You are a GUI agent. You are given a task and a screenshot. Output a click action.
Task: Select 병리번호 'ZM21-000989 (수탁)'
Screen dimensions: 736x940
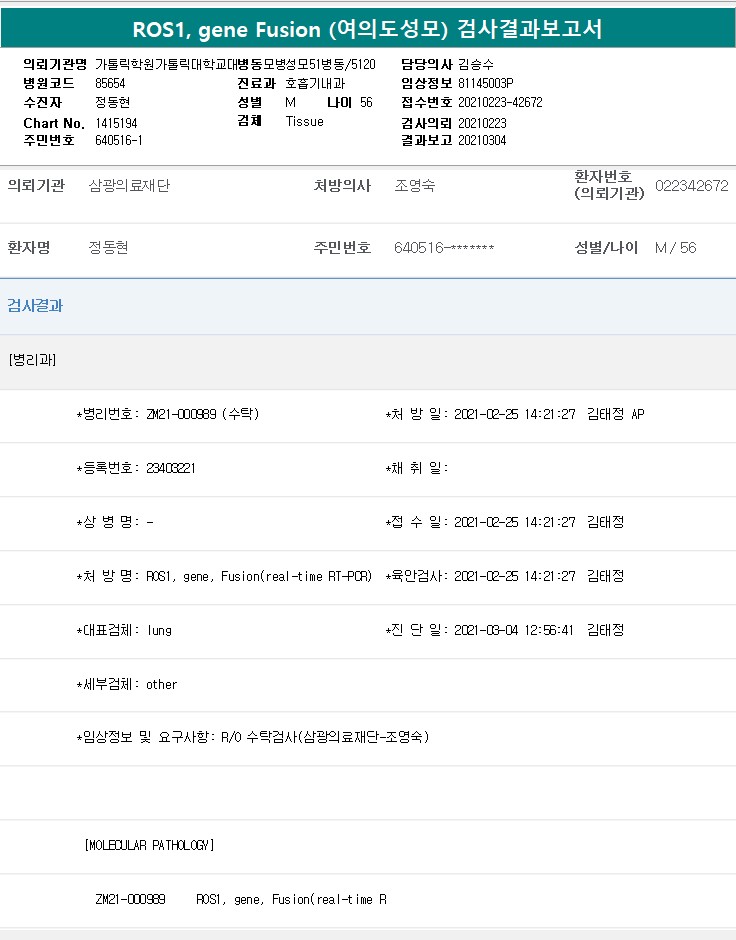point(203,414)
